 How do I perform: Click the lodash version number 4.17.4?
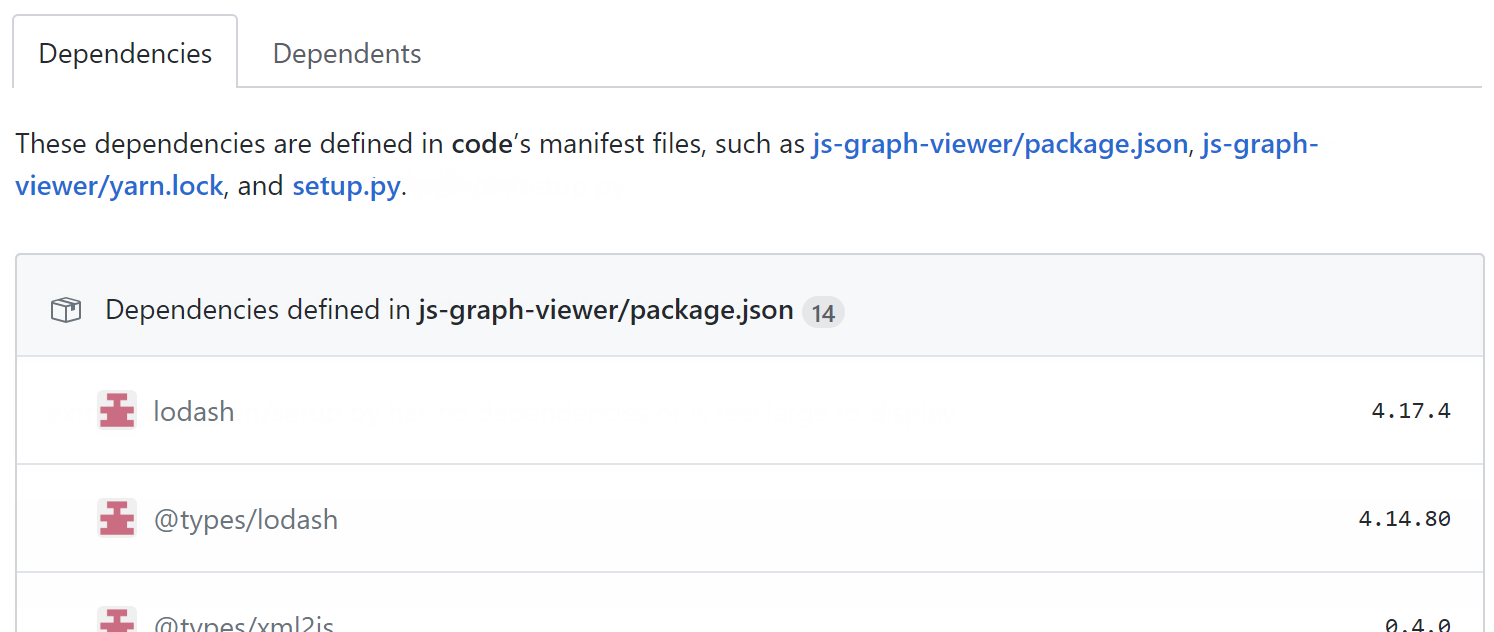click(x=1410, y=410)
